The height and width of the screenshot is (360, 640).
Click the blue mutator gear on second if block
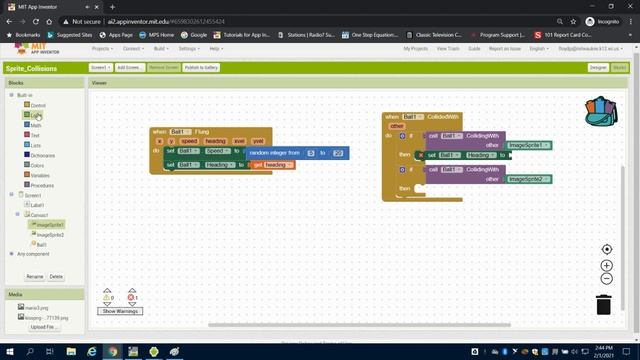pyautogui.click(x=402, y=169)
